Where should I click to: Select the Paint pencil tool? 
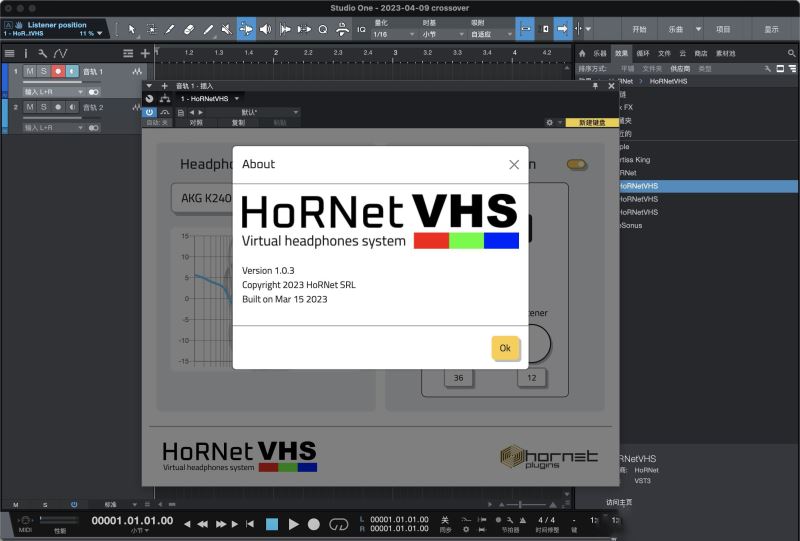170,30
